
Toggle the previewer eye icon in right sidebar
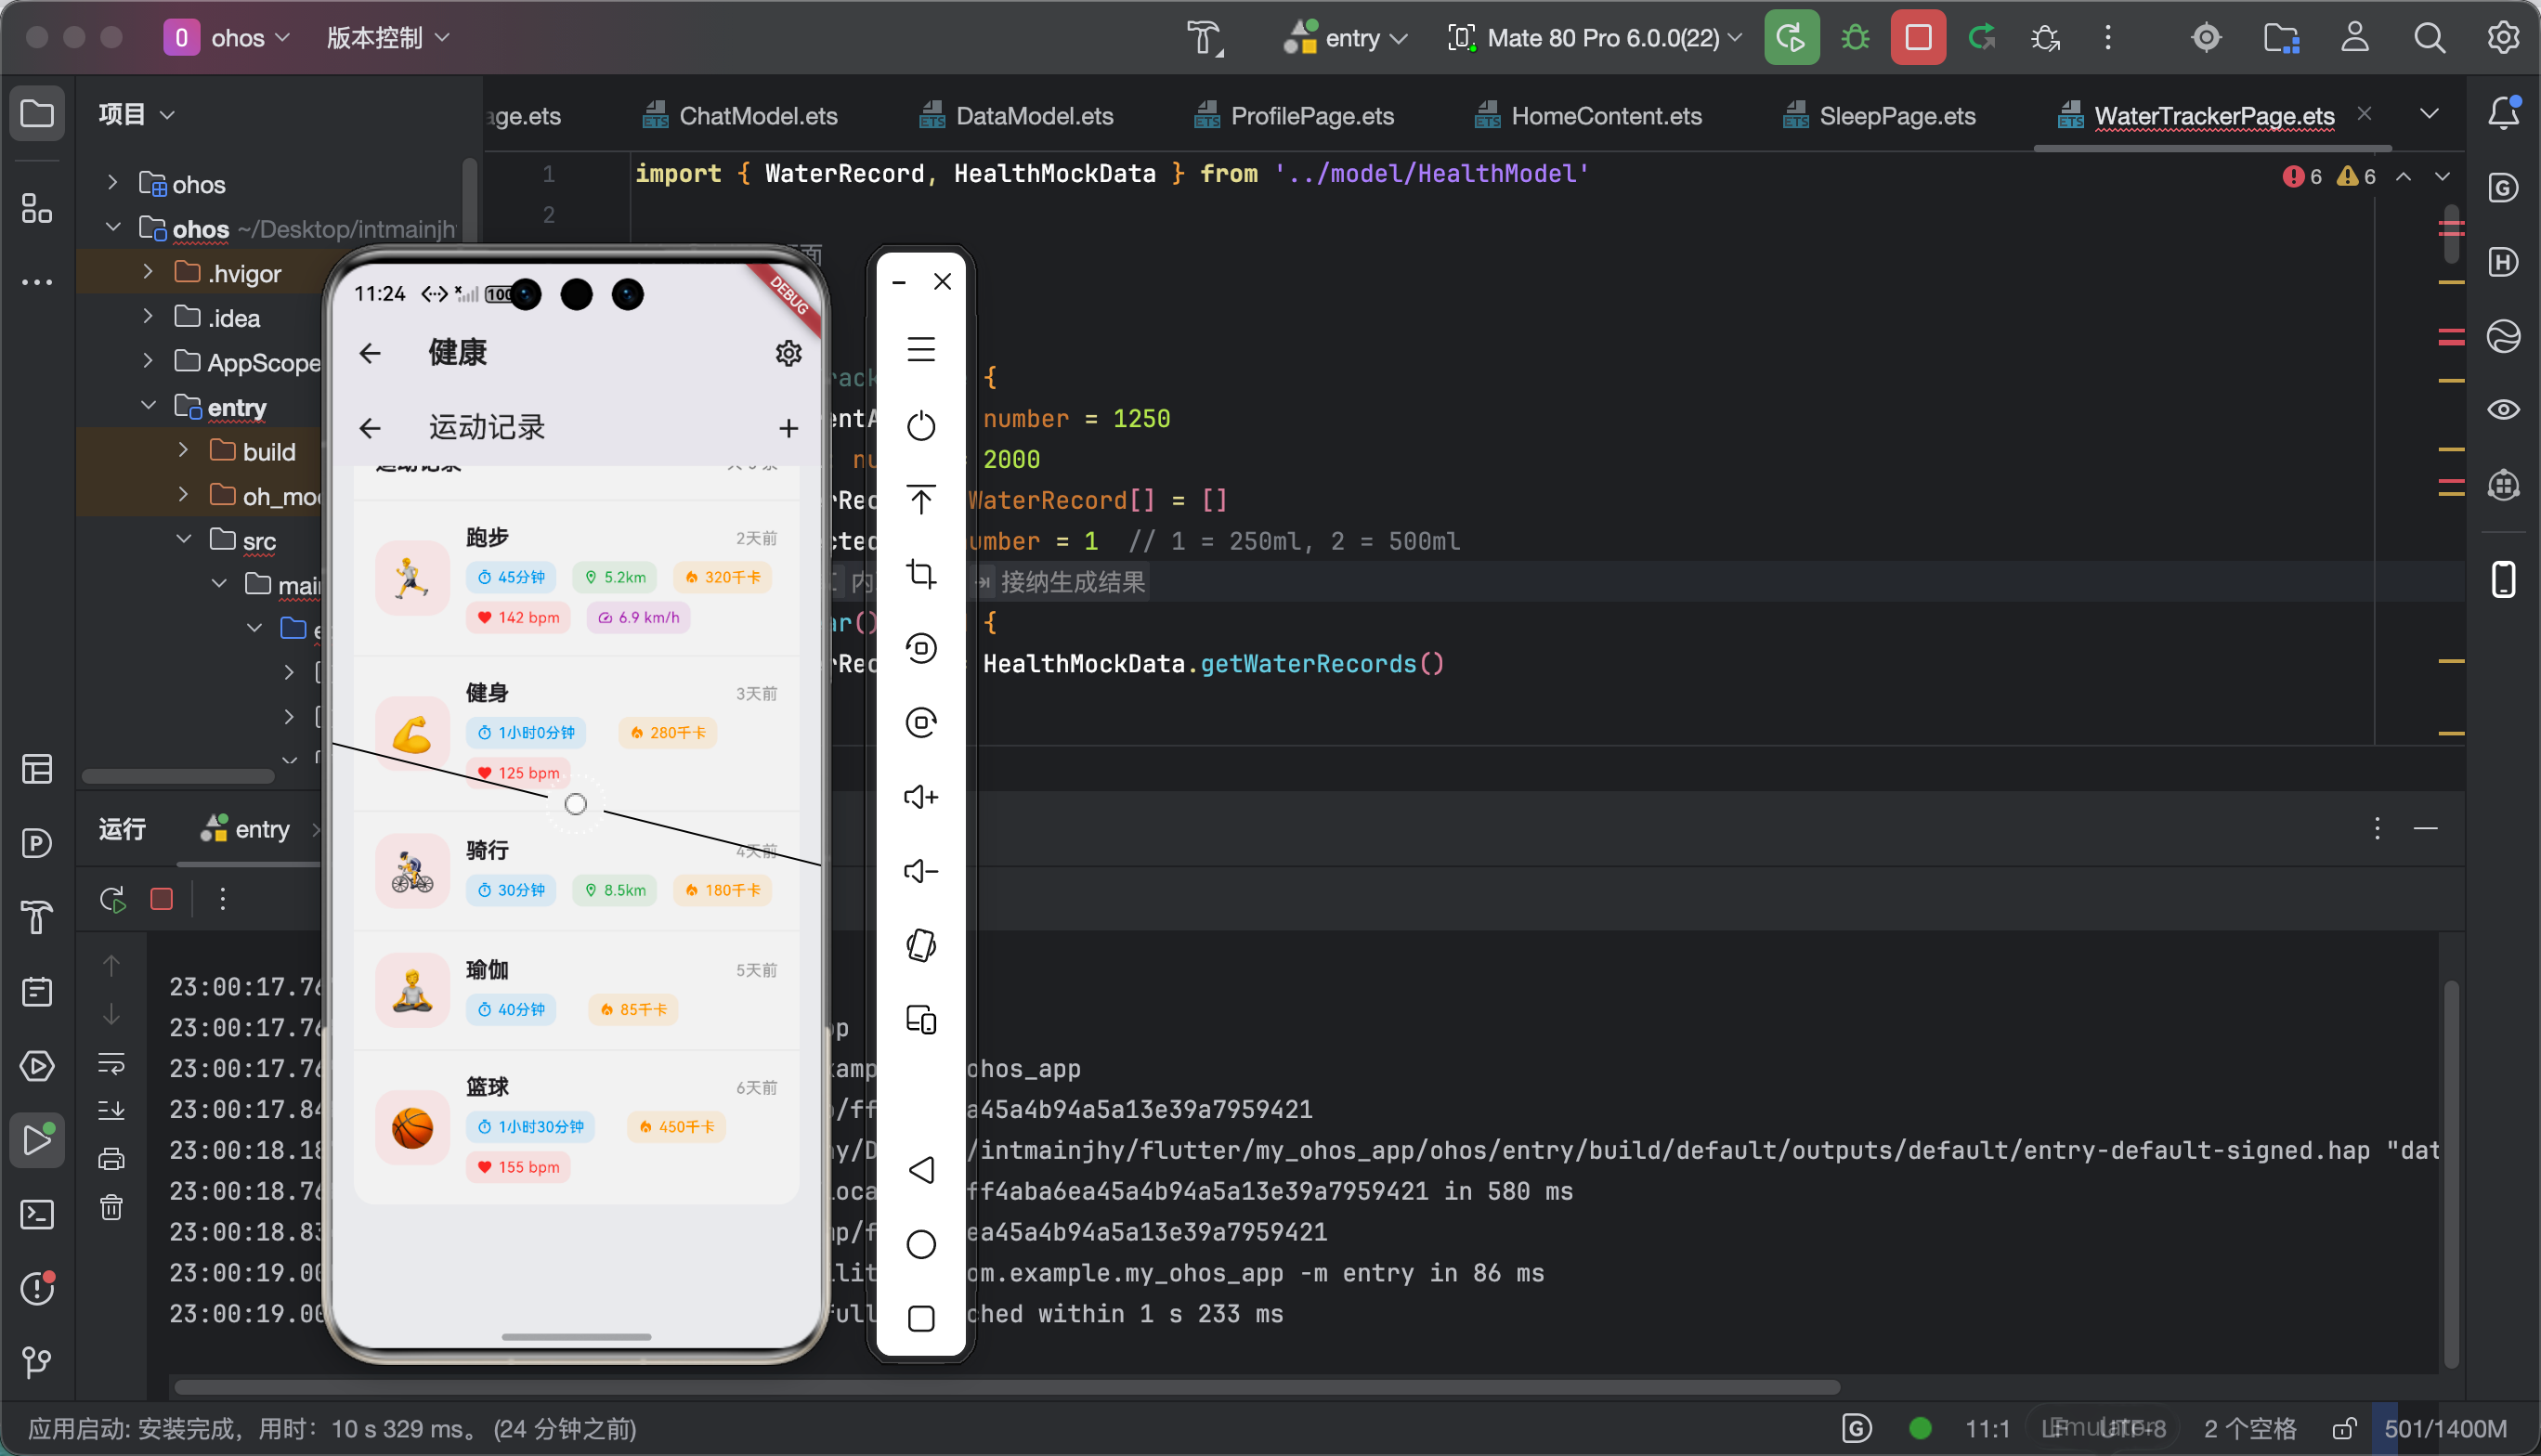point(2503,409)
